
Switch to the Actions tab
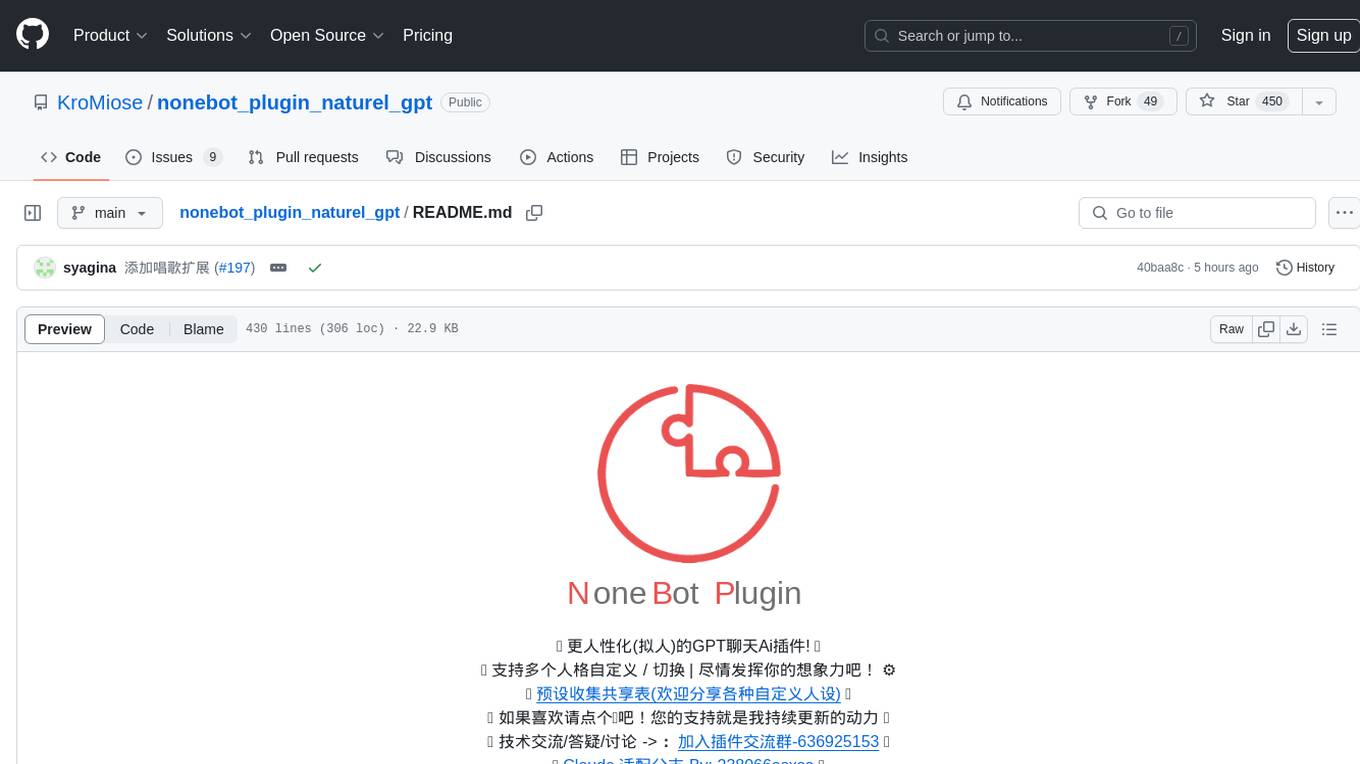[x=557, y=157]
